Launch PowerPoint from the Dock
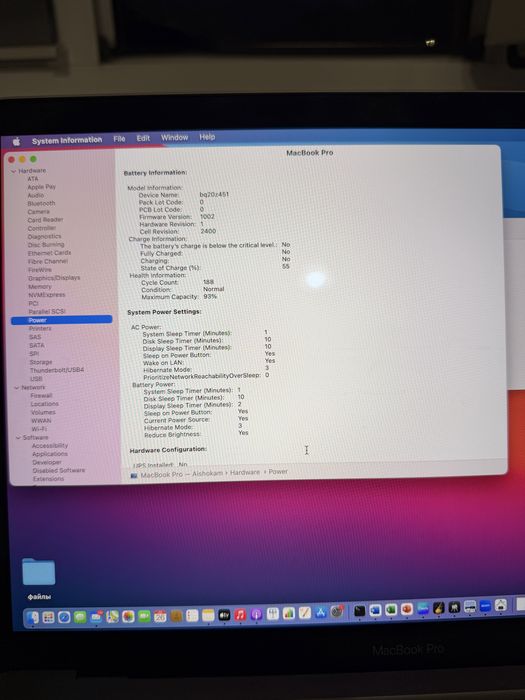The height and width of the screenshot is (700, 525). click(x=407, y=609)
